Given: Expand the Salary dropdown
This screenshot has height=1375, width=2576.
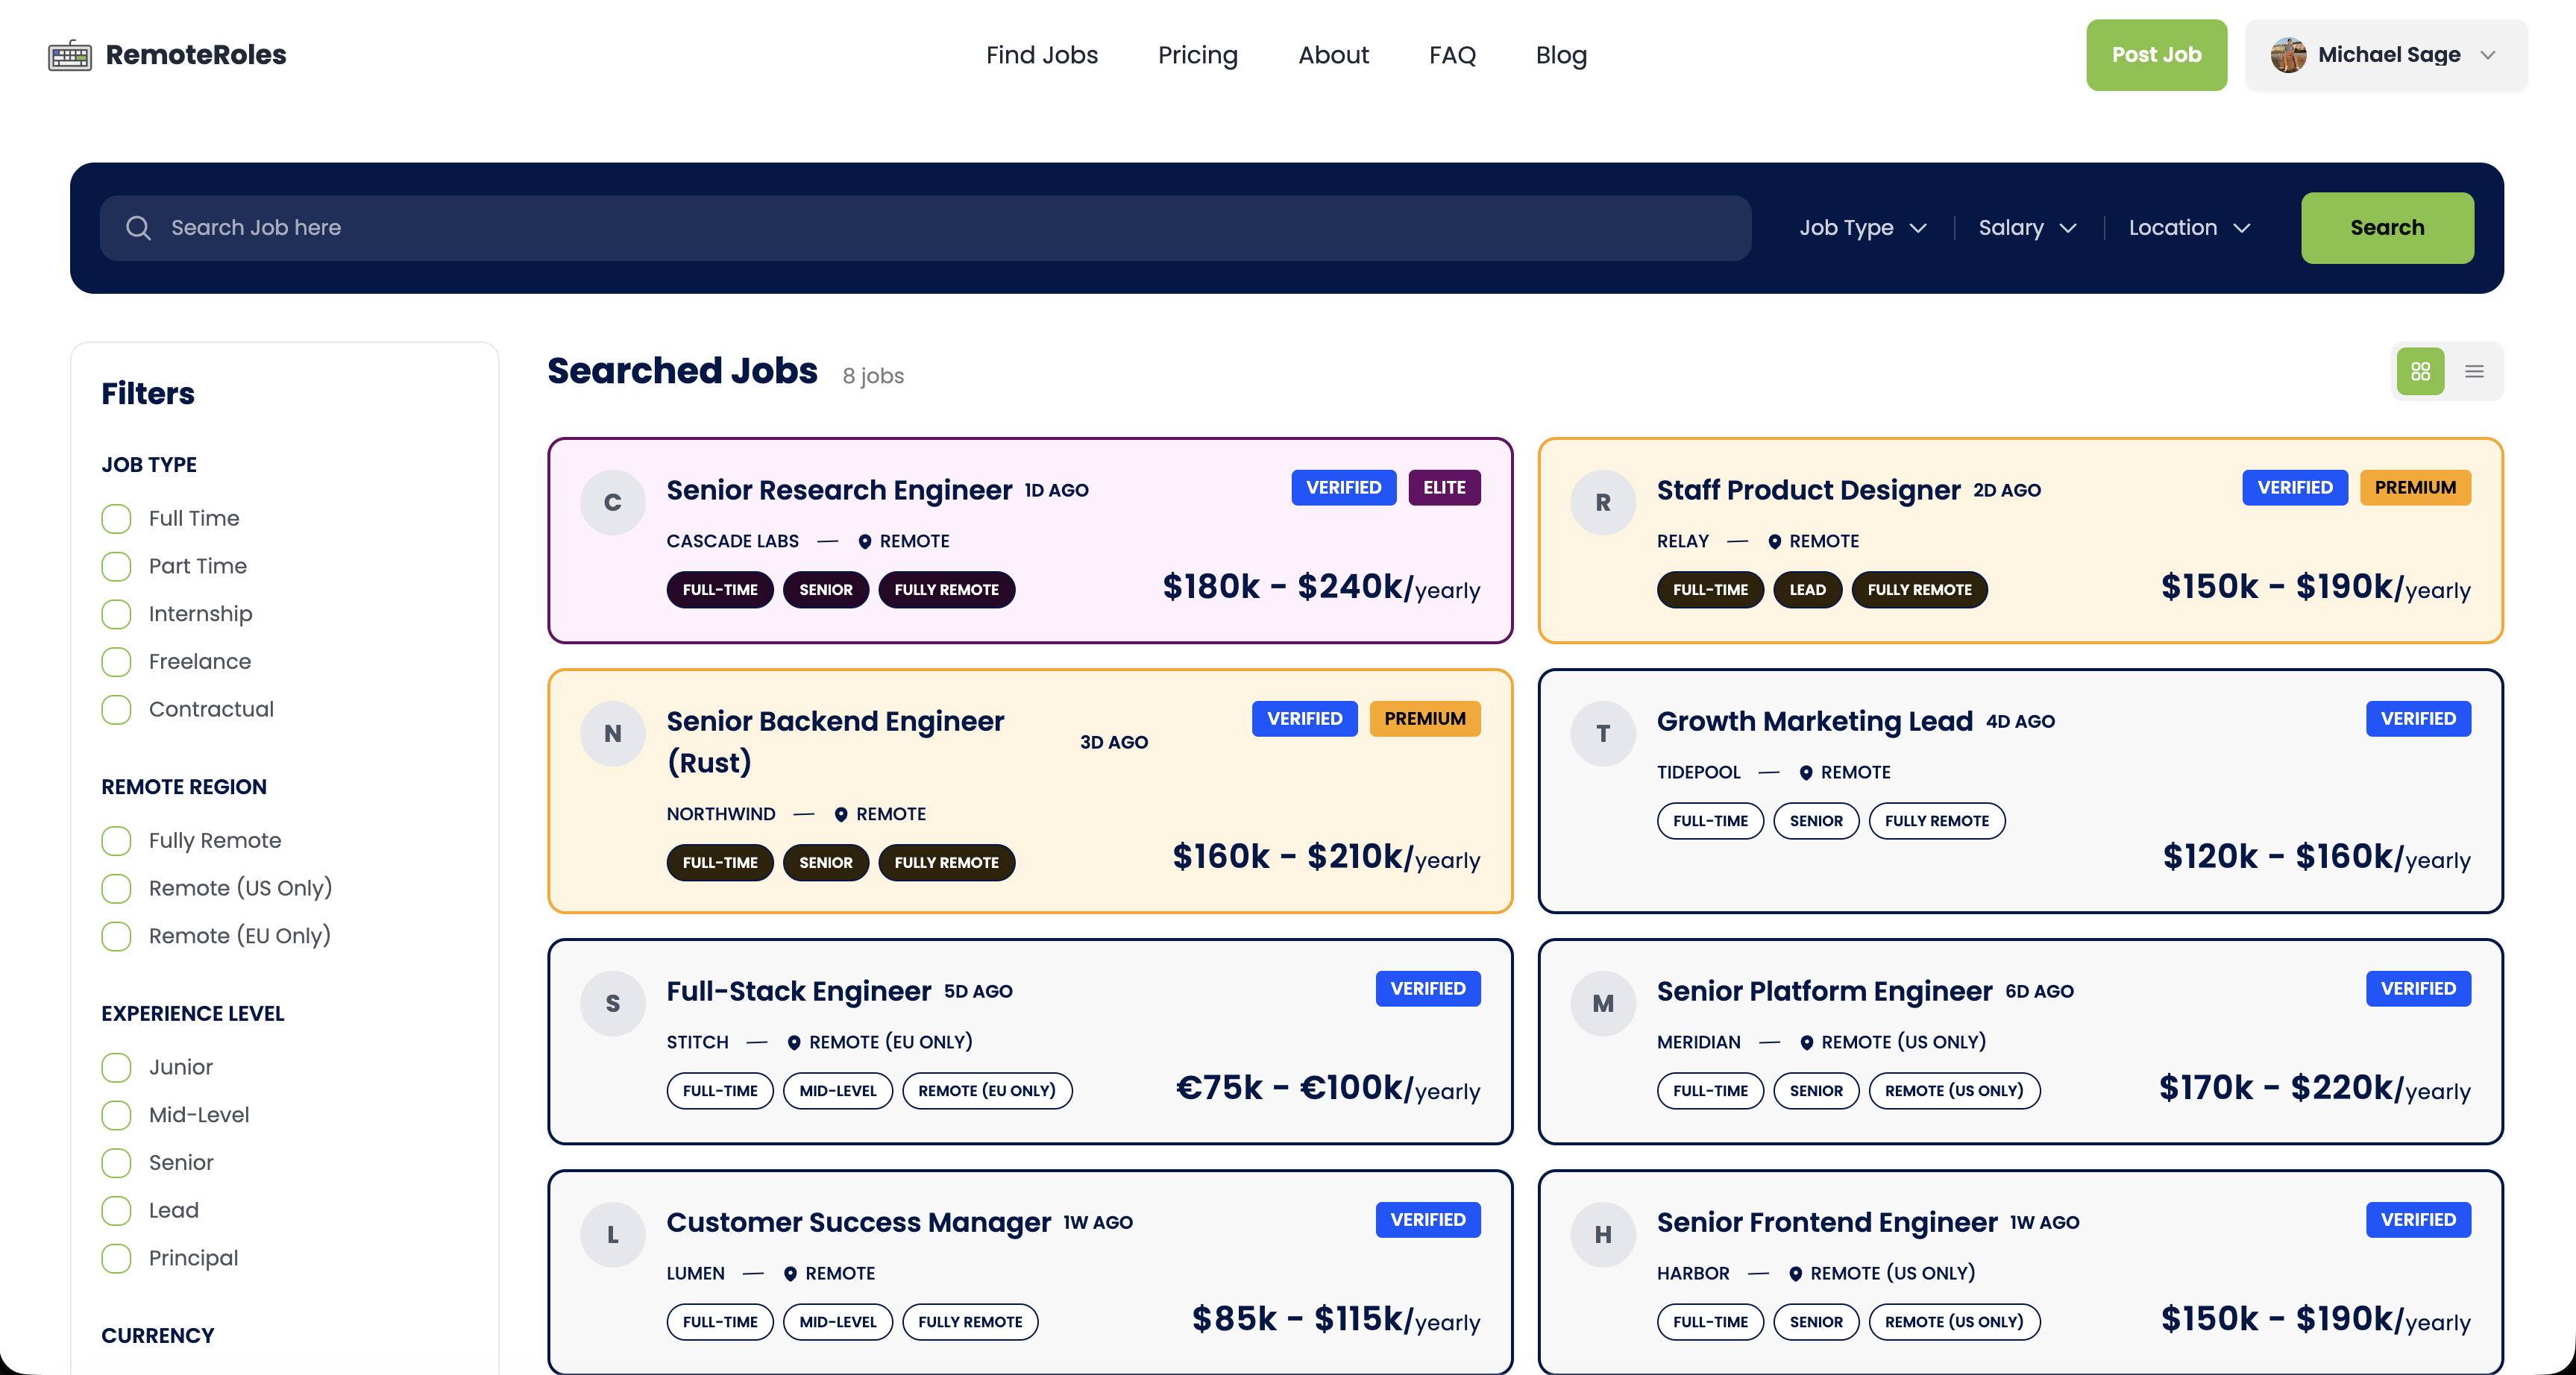Looking at the screenshot, I should pos(2027,228).
